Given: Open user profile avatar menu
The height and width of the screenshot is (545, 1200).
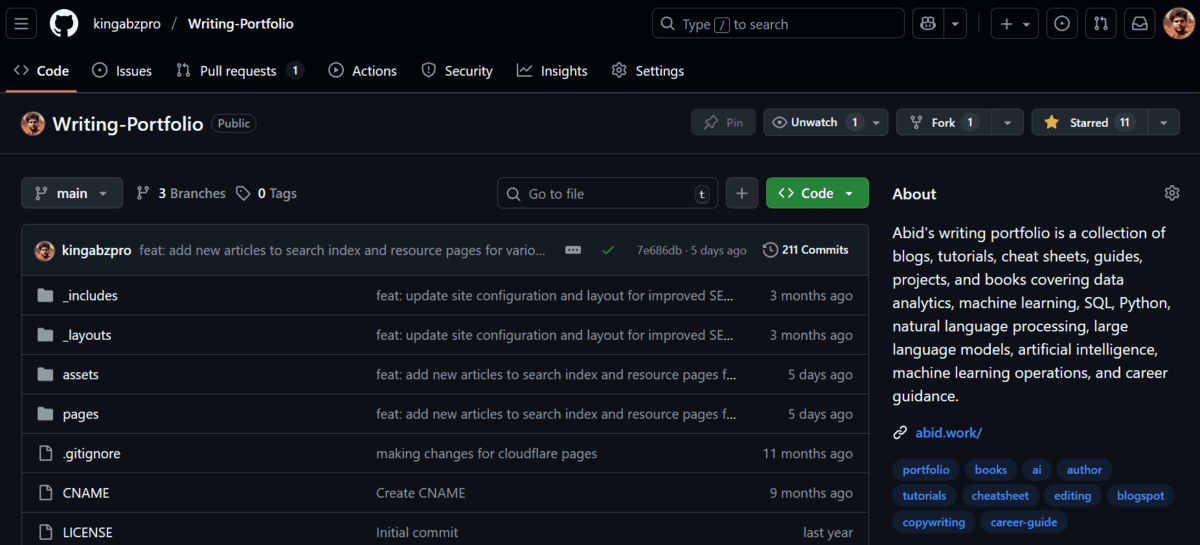Looking at the screenshot, I should click(1178, 24).
